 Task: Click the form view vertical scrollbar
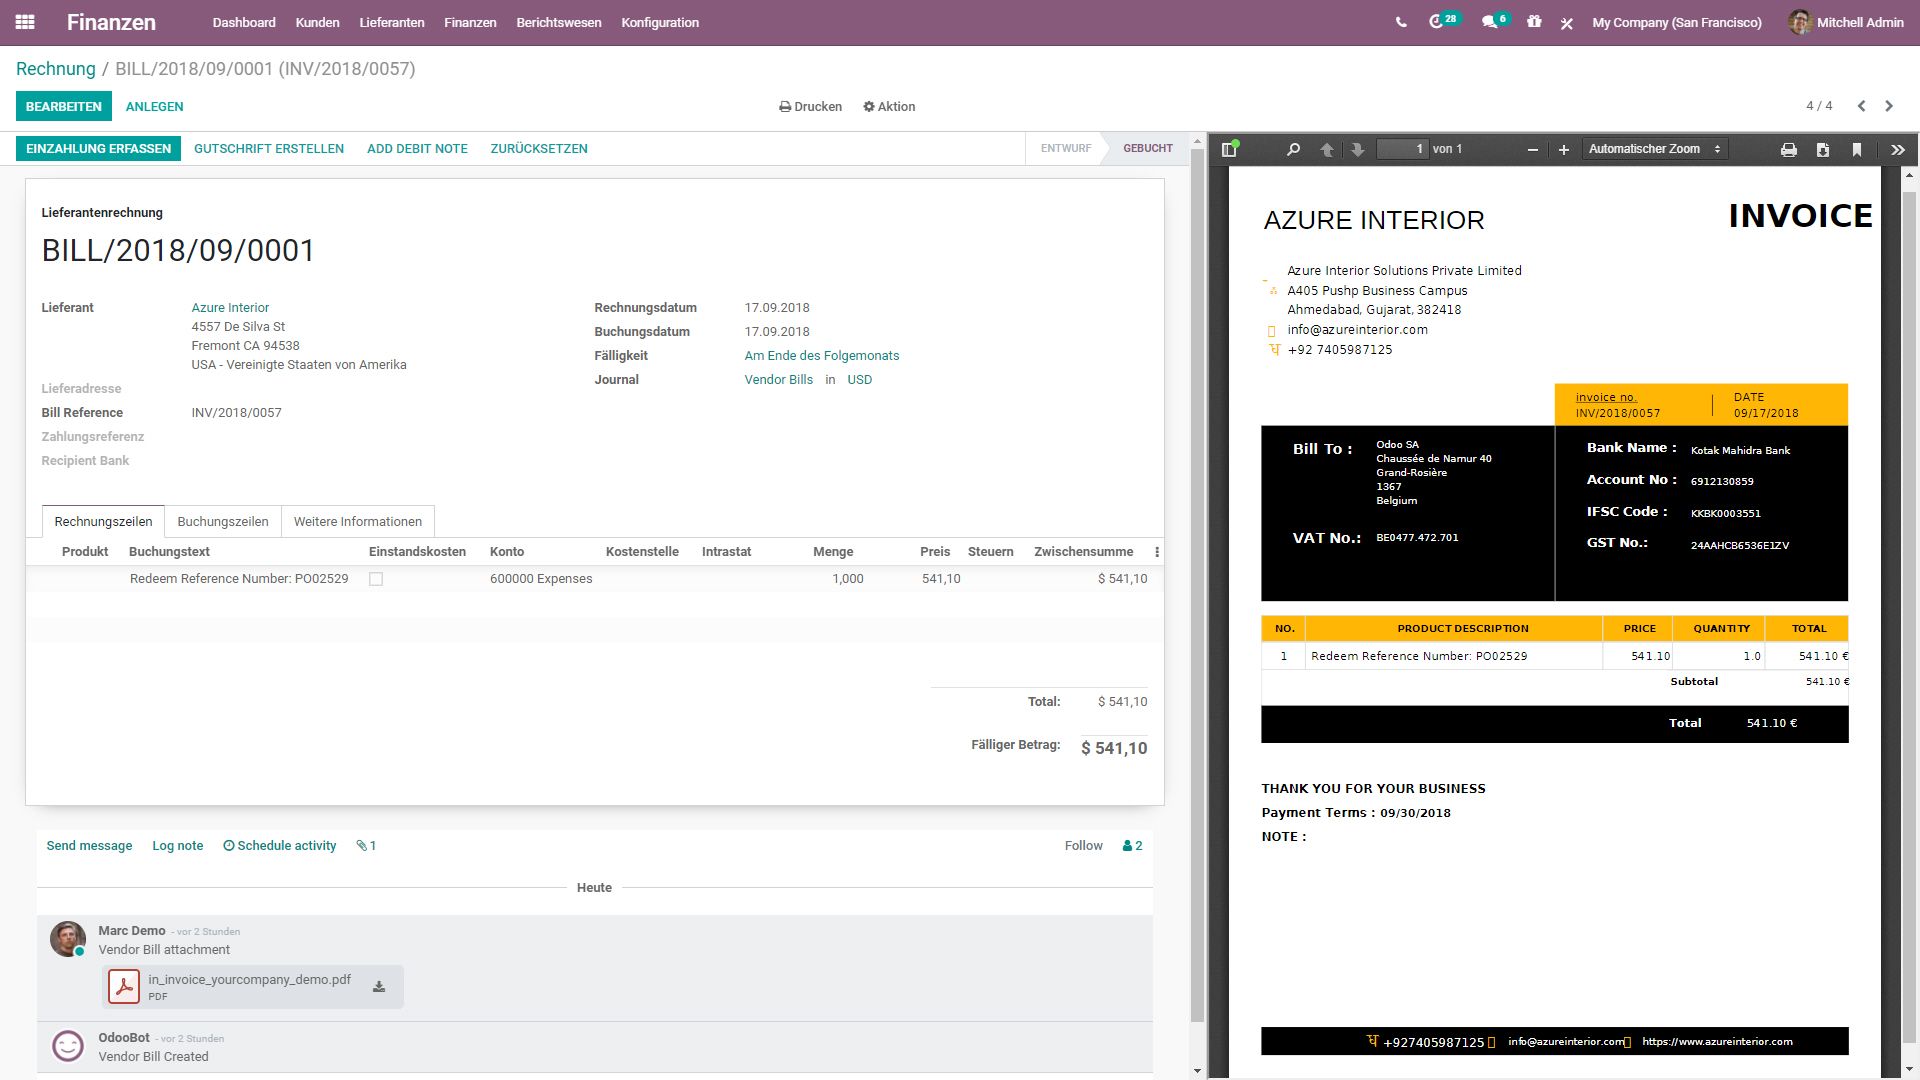tap(1197, 600)
